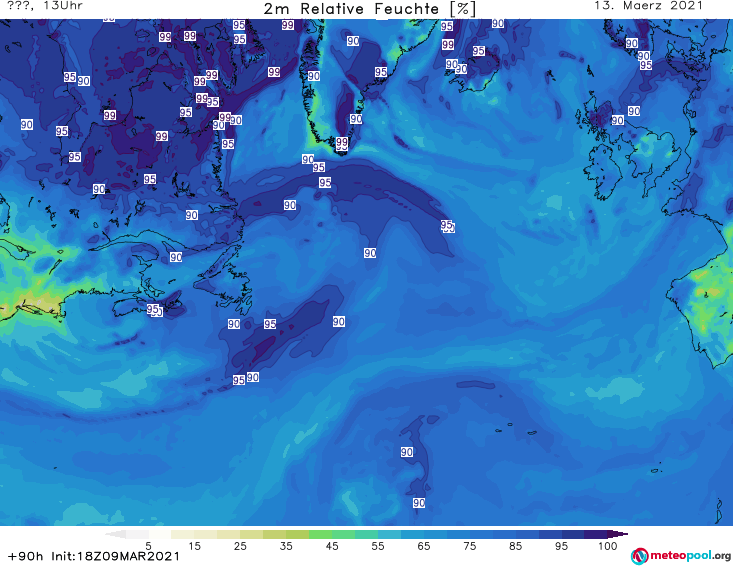The width and height of the screenshot is (733, 566).
Task: Click the 90 contour label over Scotland
Action: click(x=618, y=120)
